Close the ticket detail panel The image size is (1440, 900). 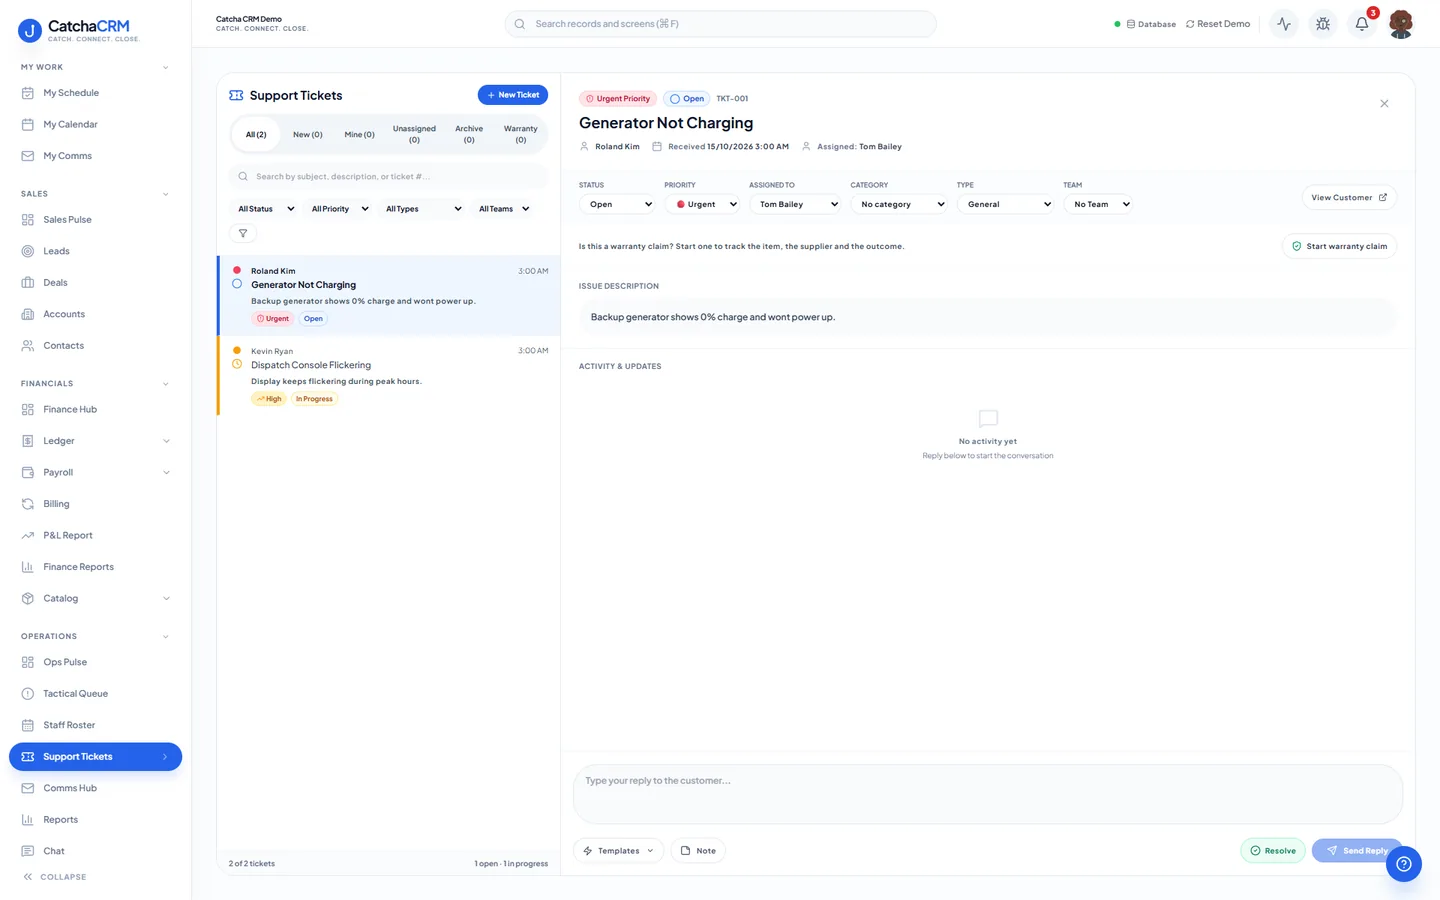tap(1384, 104)
